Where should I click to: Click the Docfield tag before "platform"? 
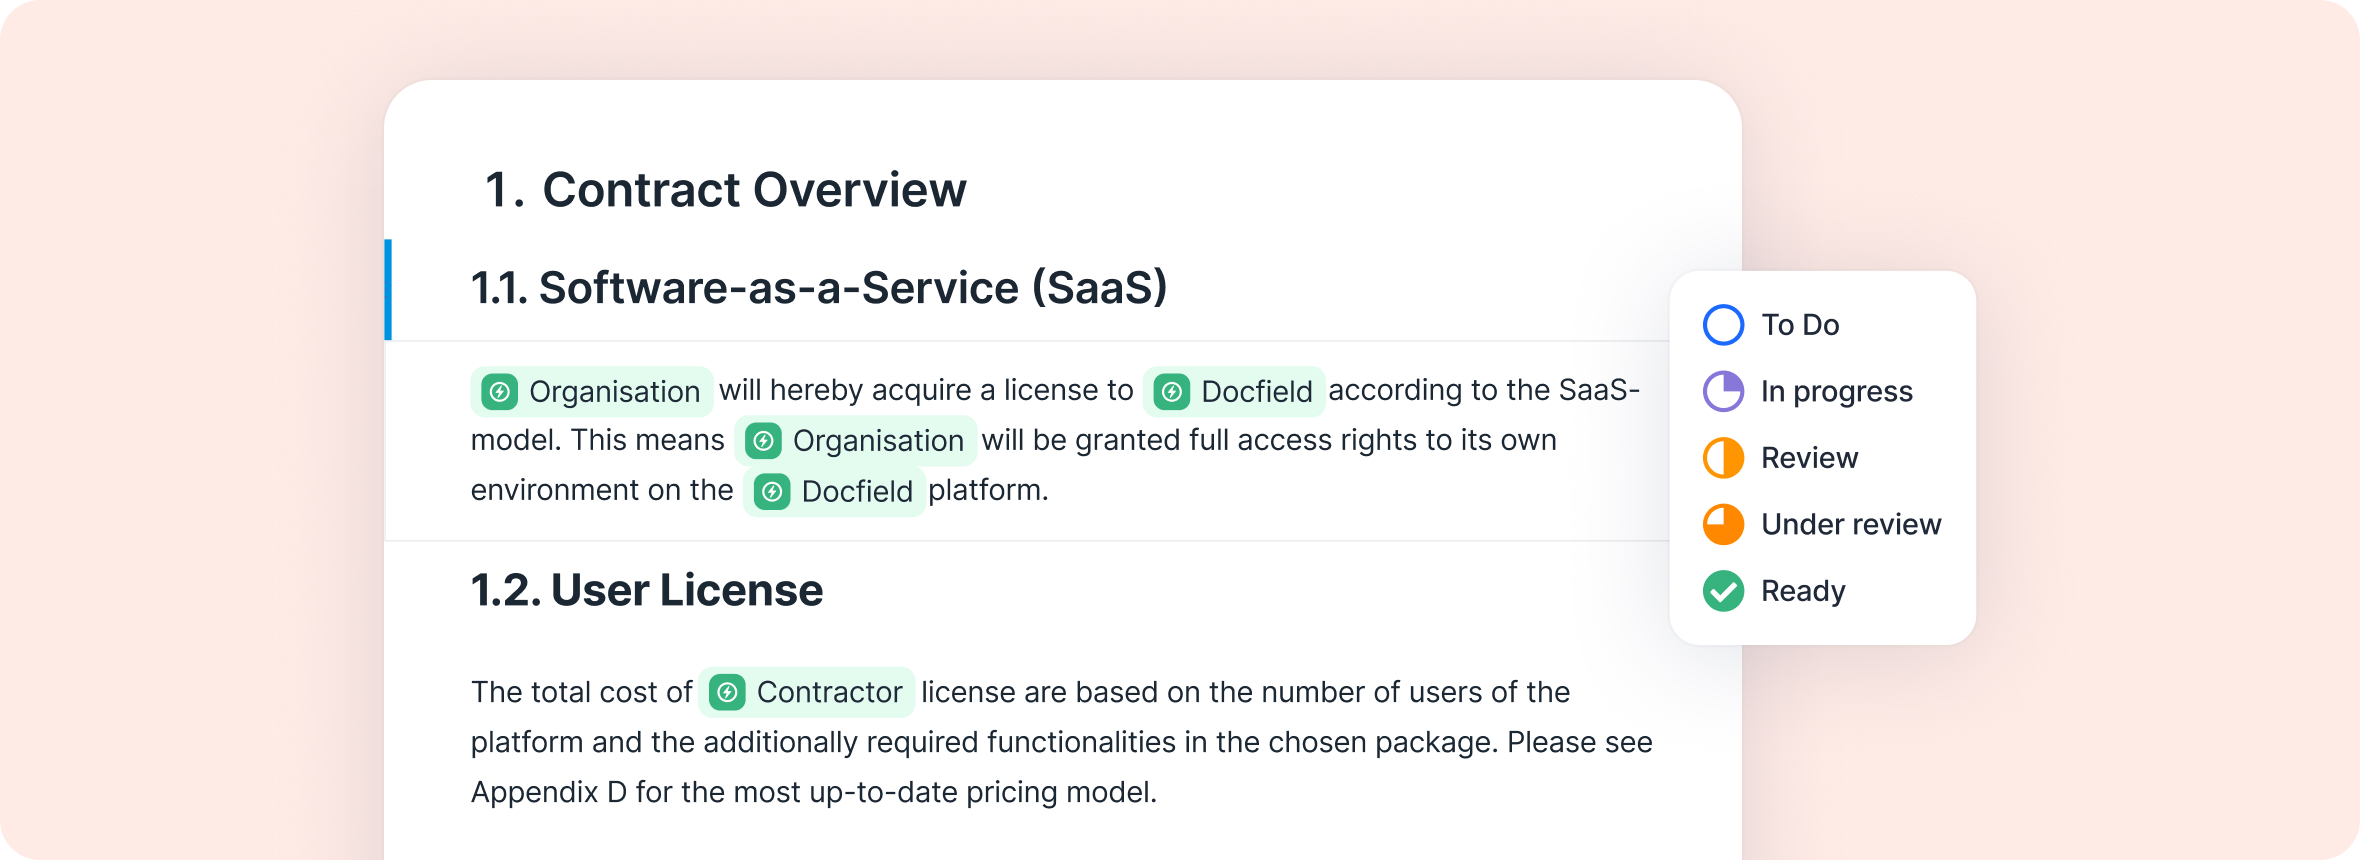click(x=834, y=491)
